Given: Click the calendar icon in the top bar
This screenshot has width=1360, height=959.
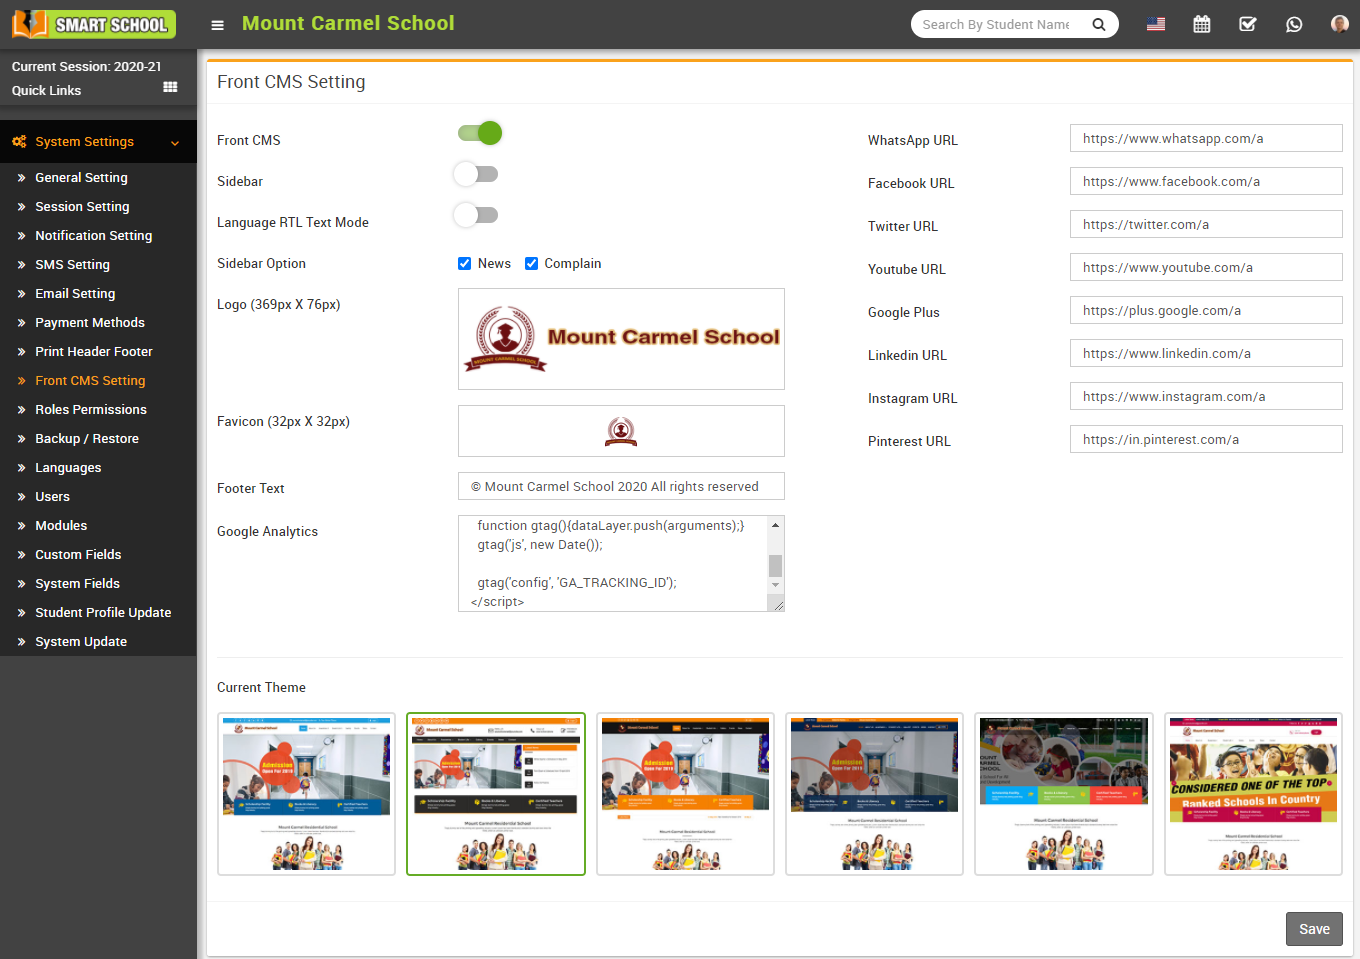Looking at the screenshot, I should coord(1201,23).
